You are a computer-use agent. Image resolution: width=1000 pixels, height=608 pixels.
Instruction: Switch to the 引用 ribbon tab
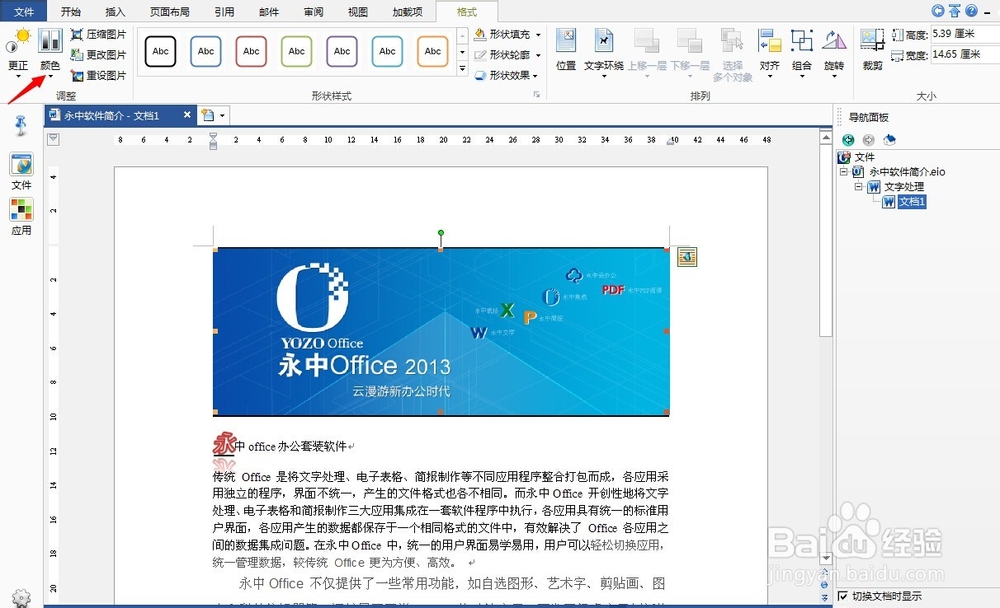(224, 11)
